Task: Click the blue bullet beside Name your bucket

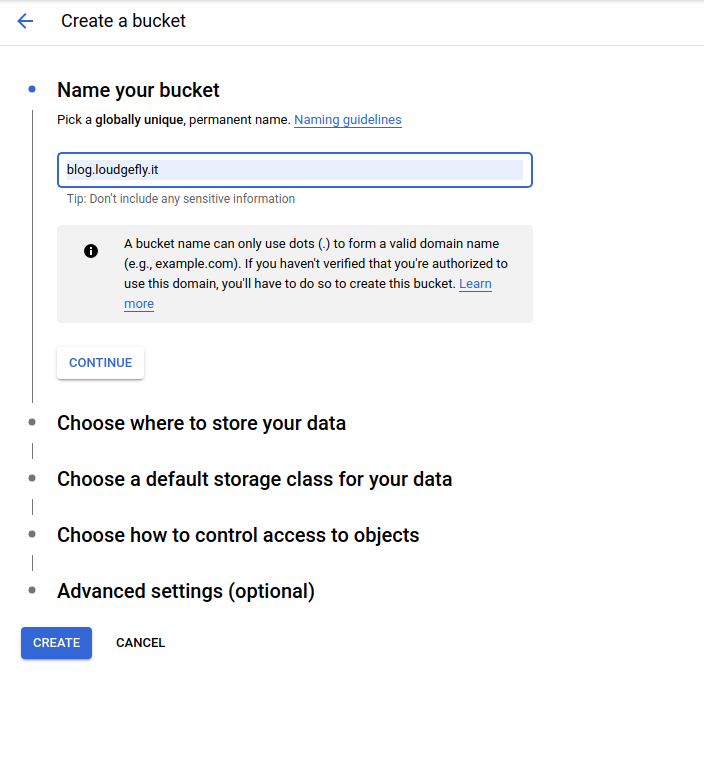Action: (32, 90)
